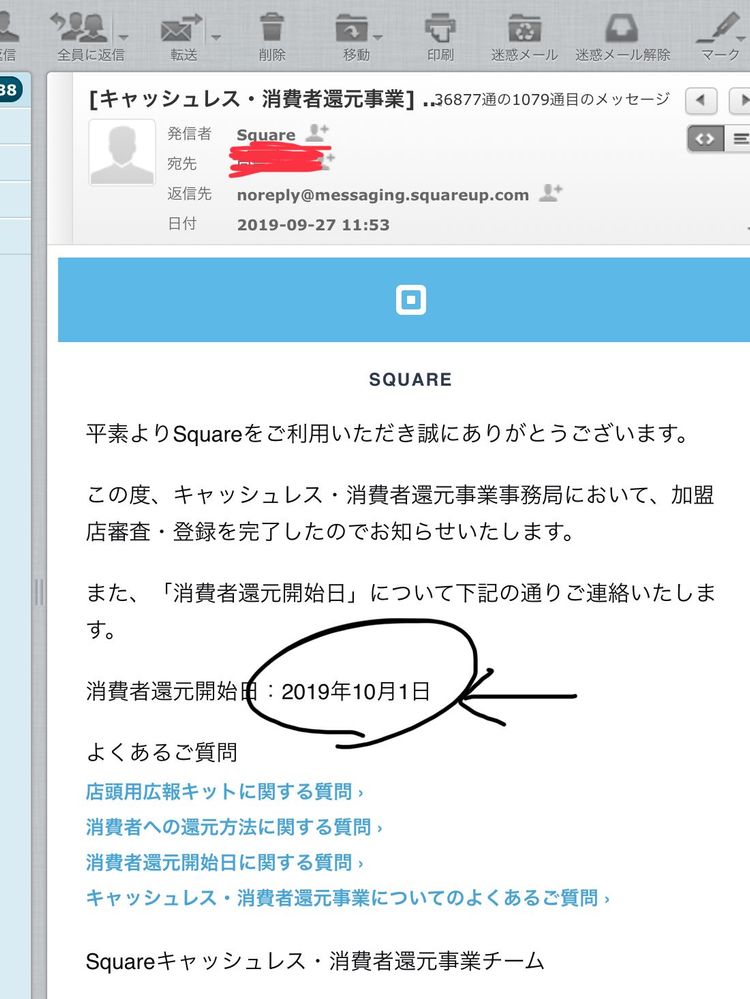Delete message with the trash (削除) icon
This screenshot has height=999, width=750.
coord(272,27)
